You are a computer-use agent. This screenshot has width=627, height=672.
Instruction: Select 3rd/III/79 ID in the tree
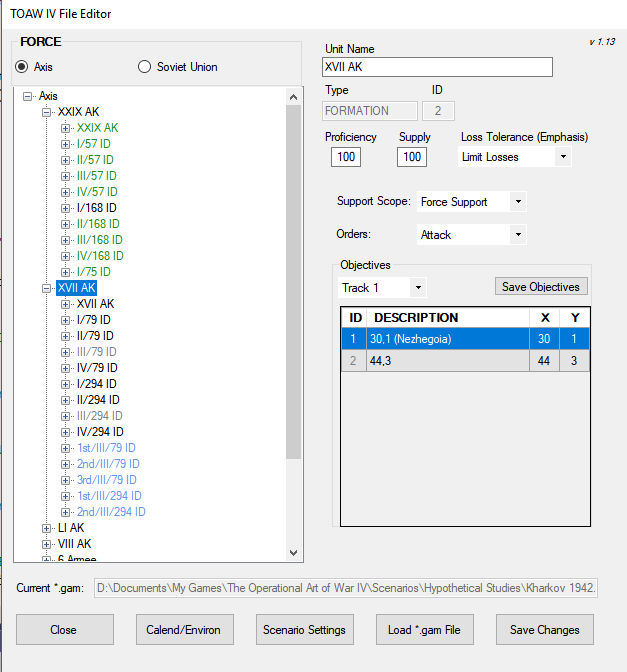point(106,480)
